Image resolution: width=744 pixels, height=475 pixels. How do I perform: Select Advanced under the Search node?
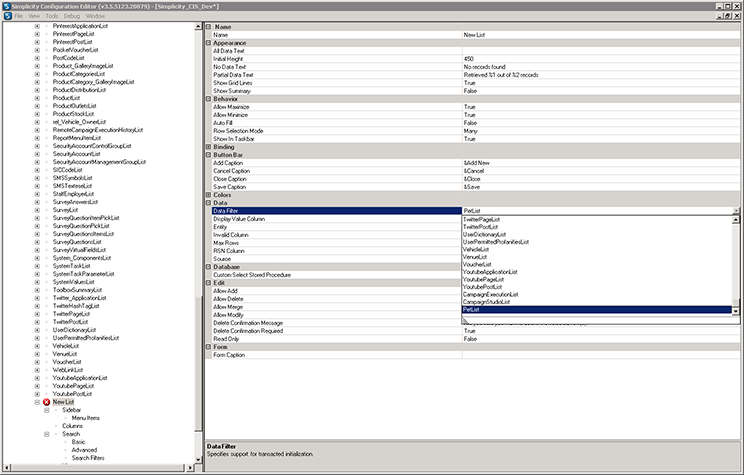(x=84, y=450)
